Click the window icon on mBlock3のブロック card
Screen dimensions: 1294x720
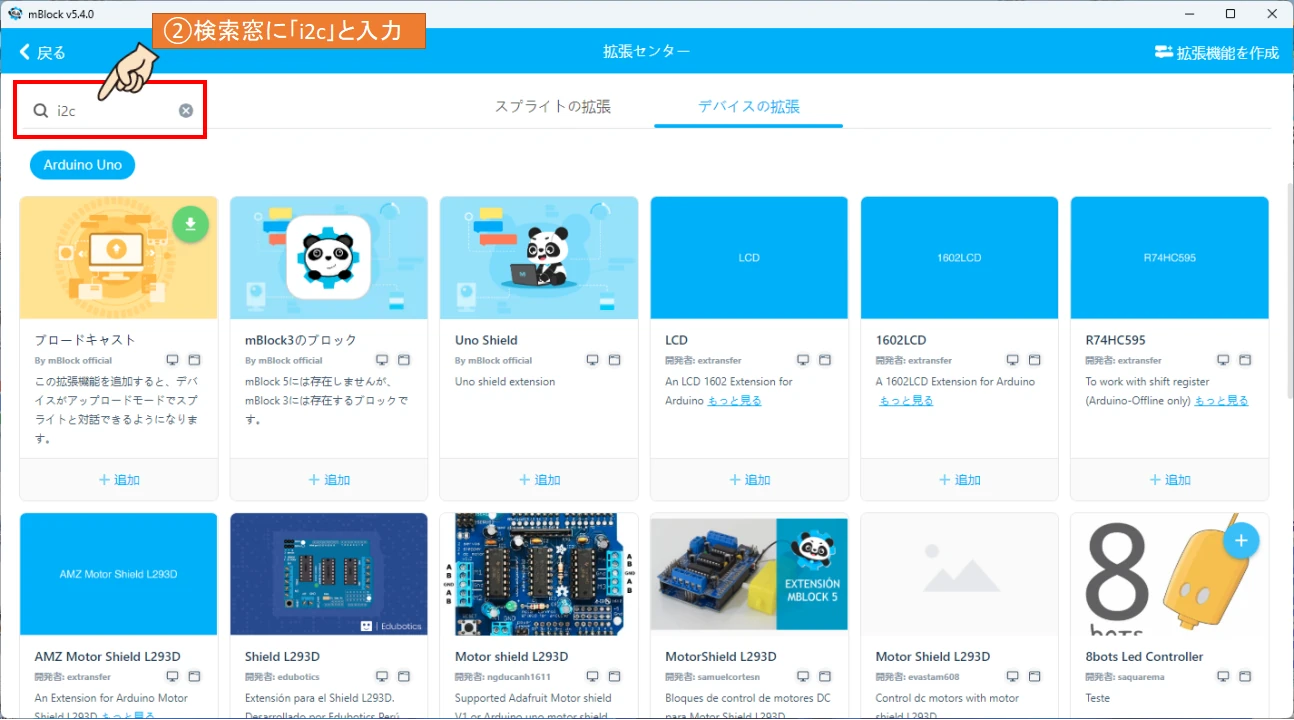point(405,360)
